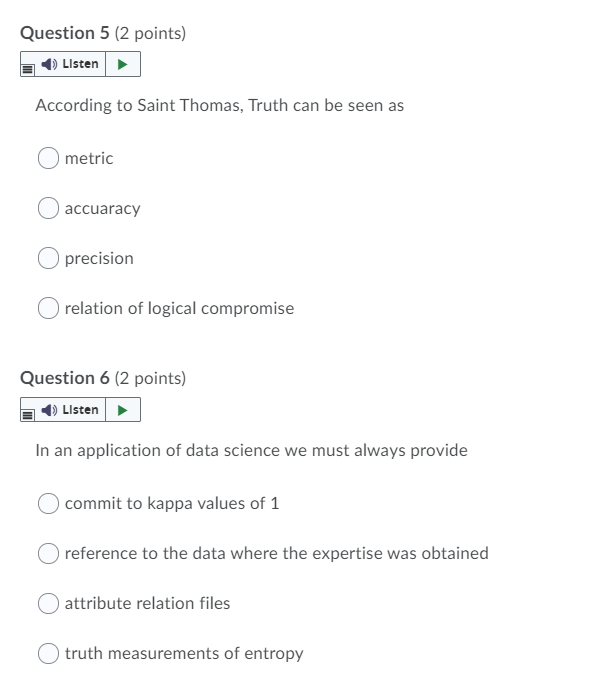
Task: Select 'attribute relation files' radio button
Action: click(x=49, y=603)
